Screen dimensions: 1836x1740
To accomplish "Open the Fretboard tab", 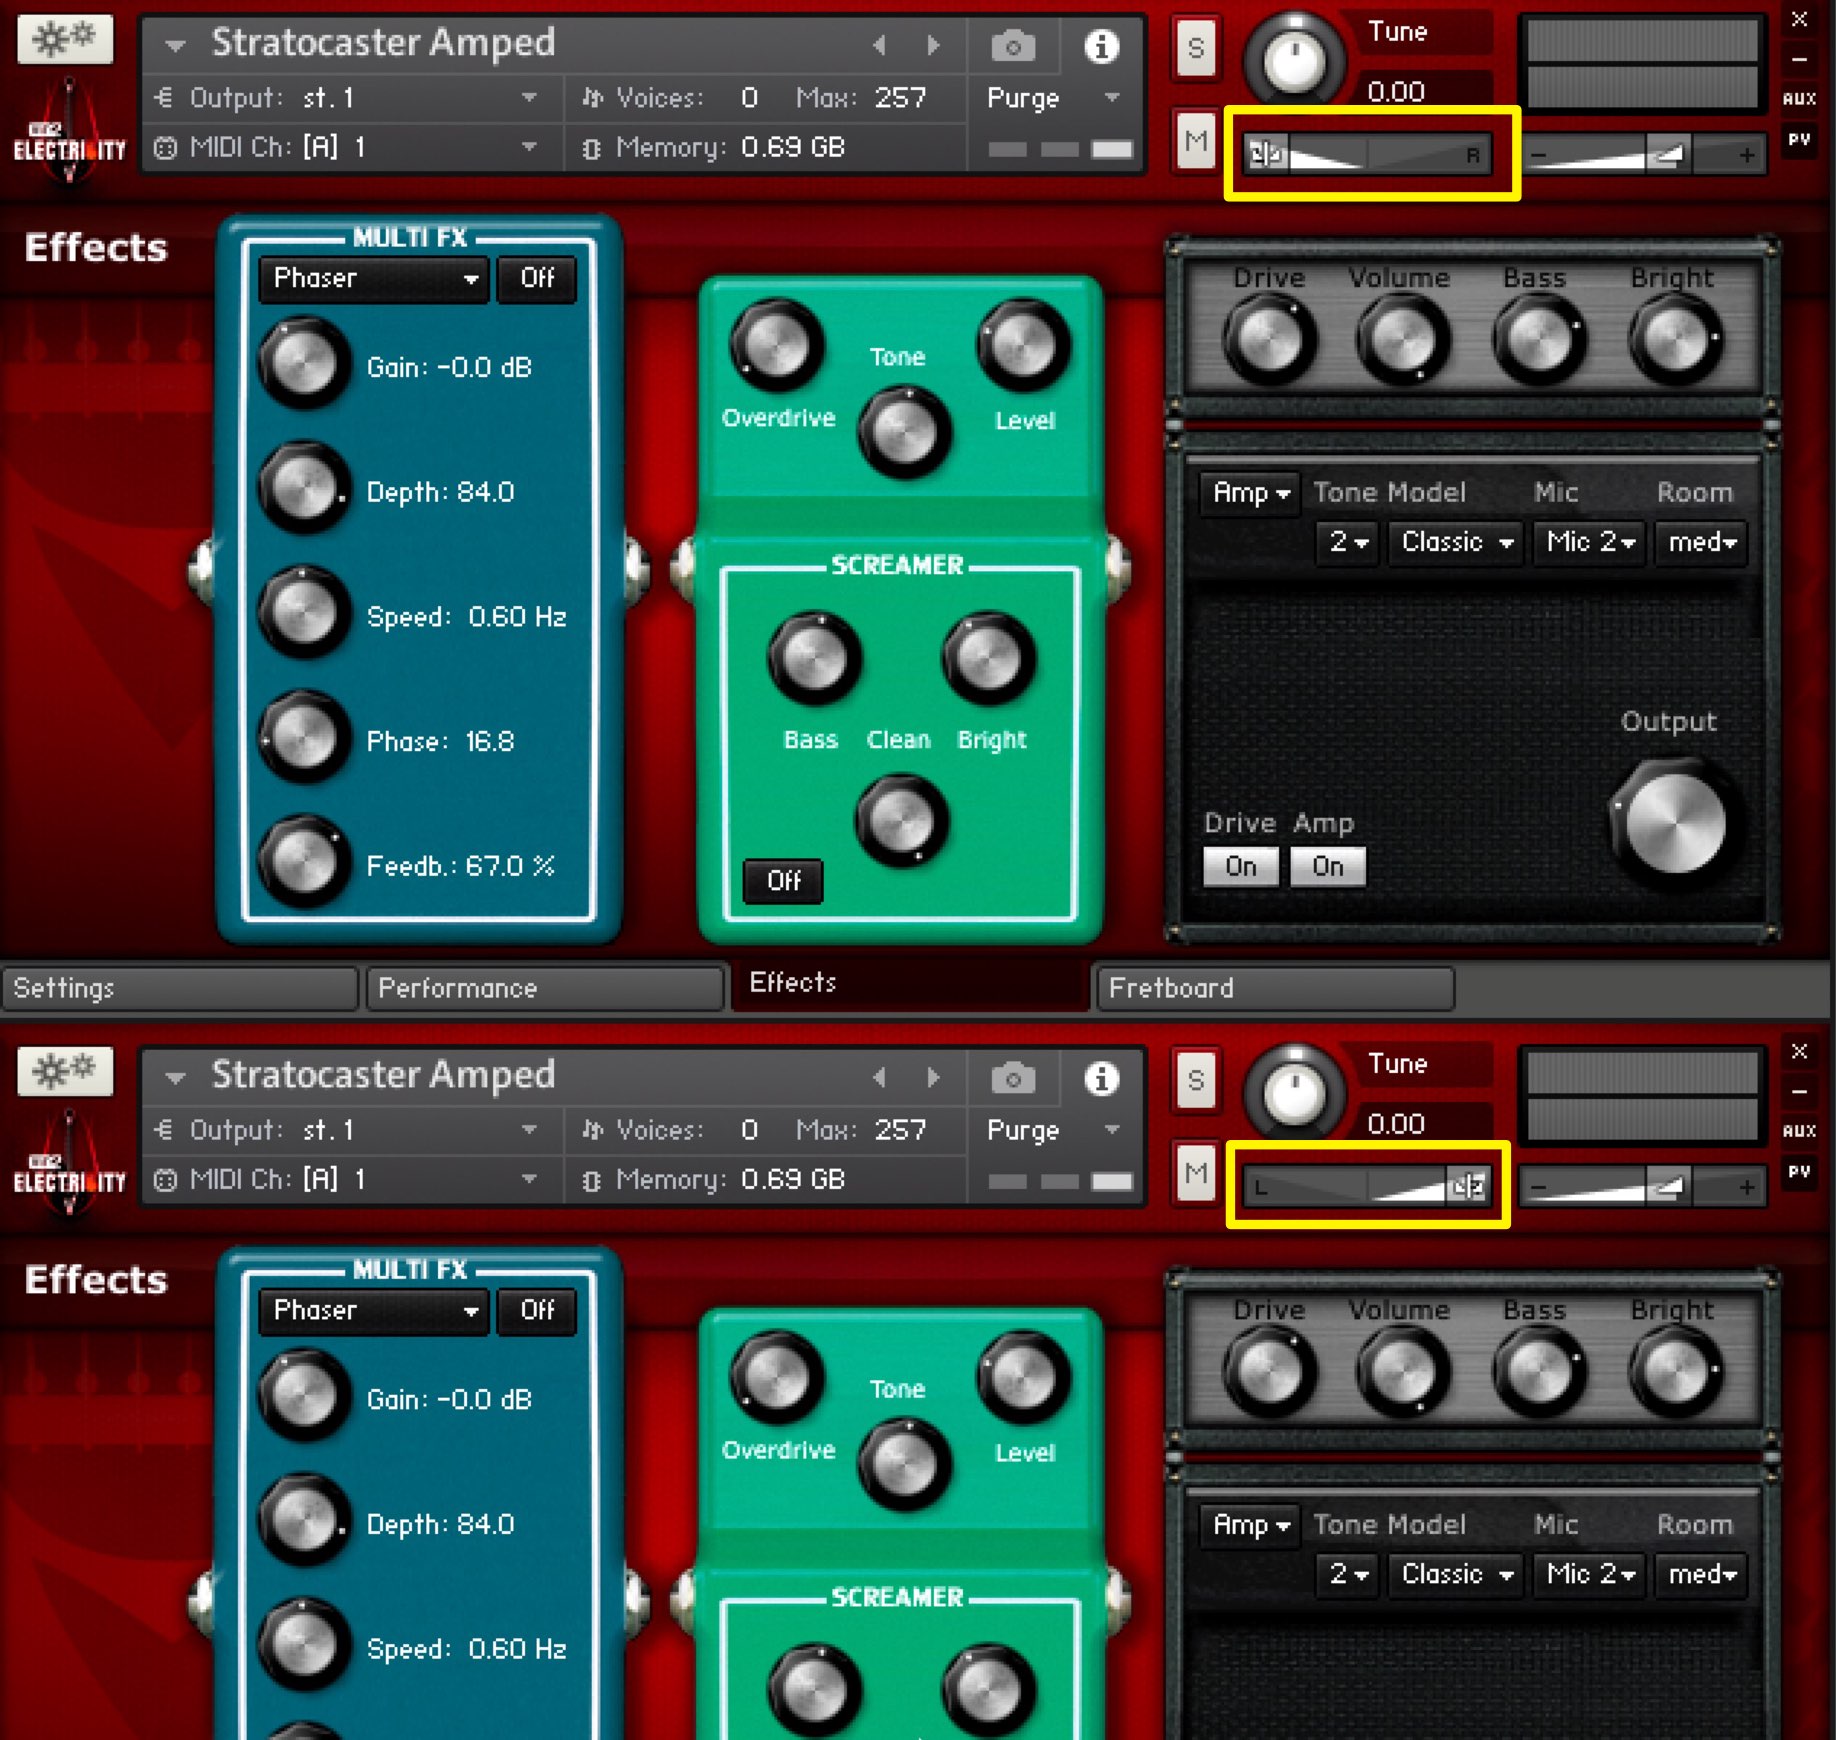I will [x=1275, y=988].
